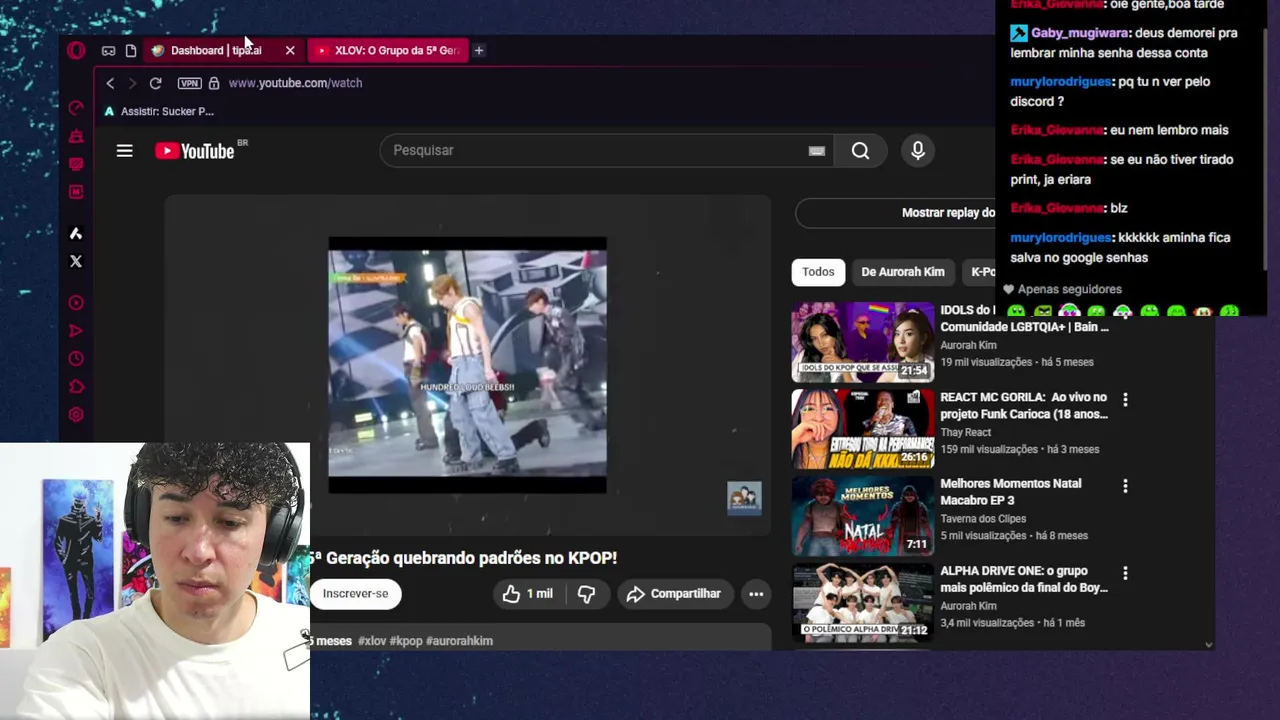This screenshot has height=720, width=1280.
Task: Reload the YouTube page
Action: (155, 83)
